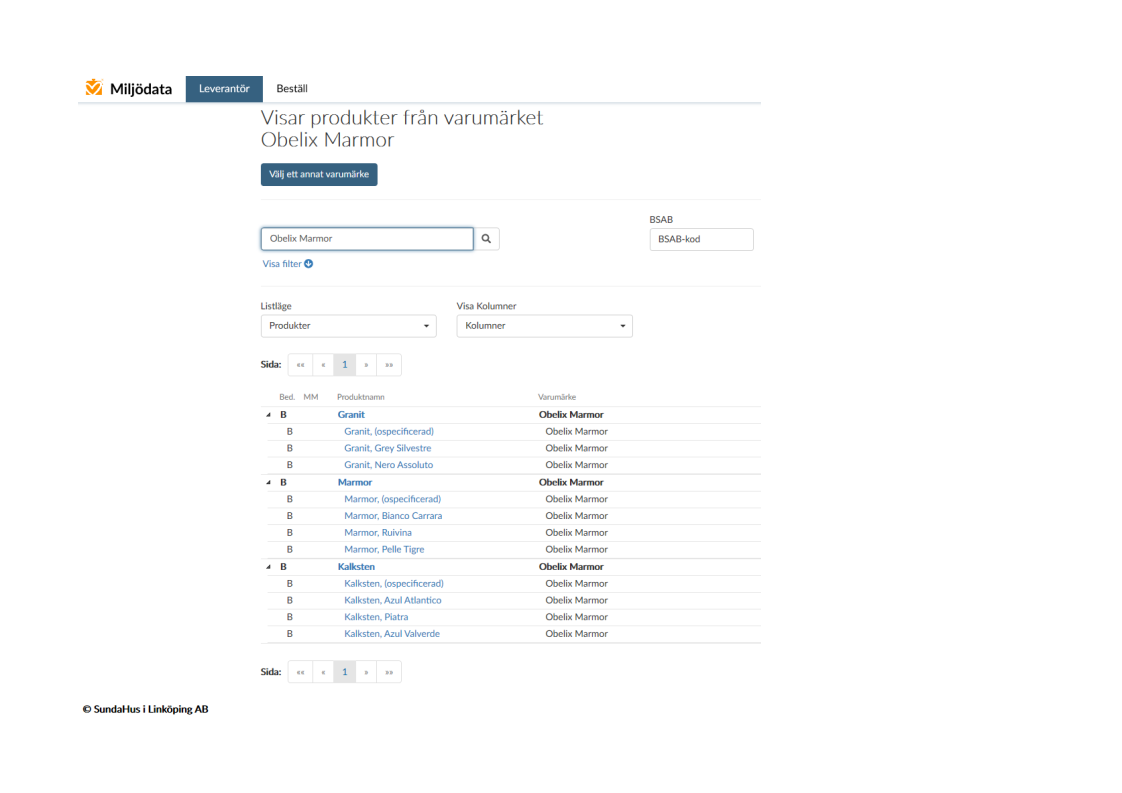Click the Bed. column header
This screenshot has width=1122, height=793.
287,397
